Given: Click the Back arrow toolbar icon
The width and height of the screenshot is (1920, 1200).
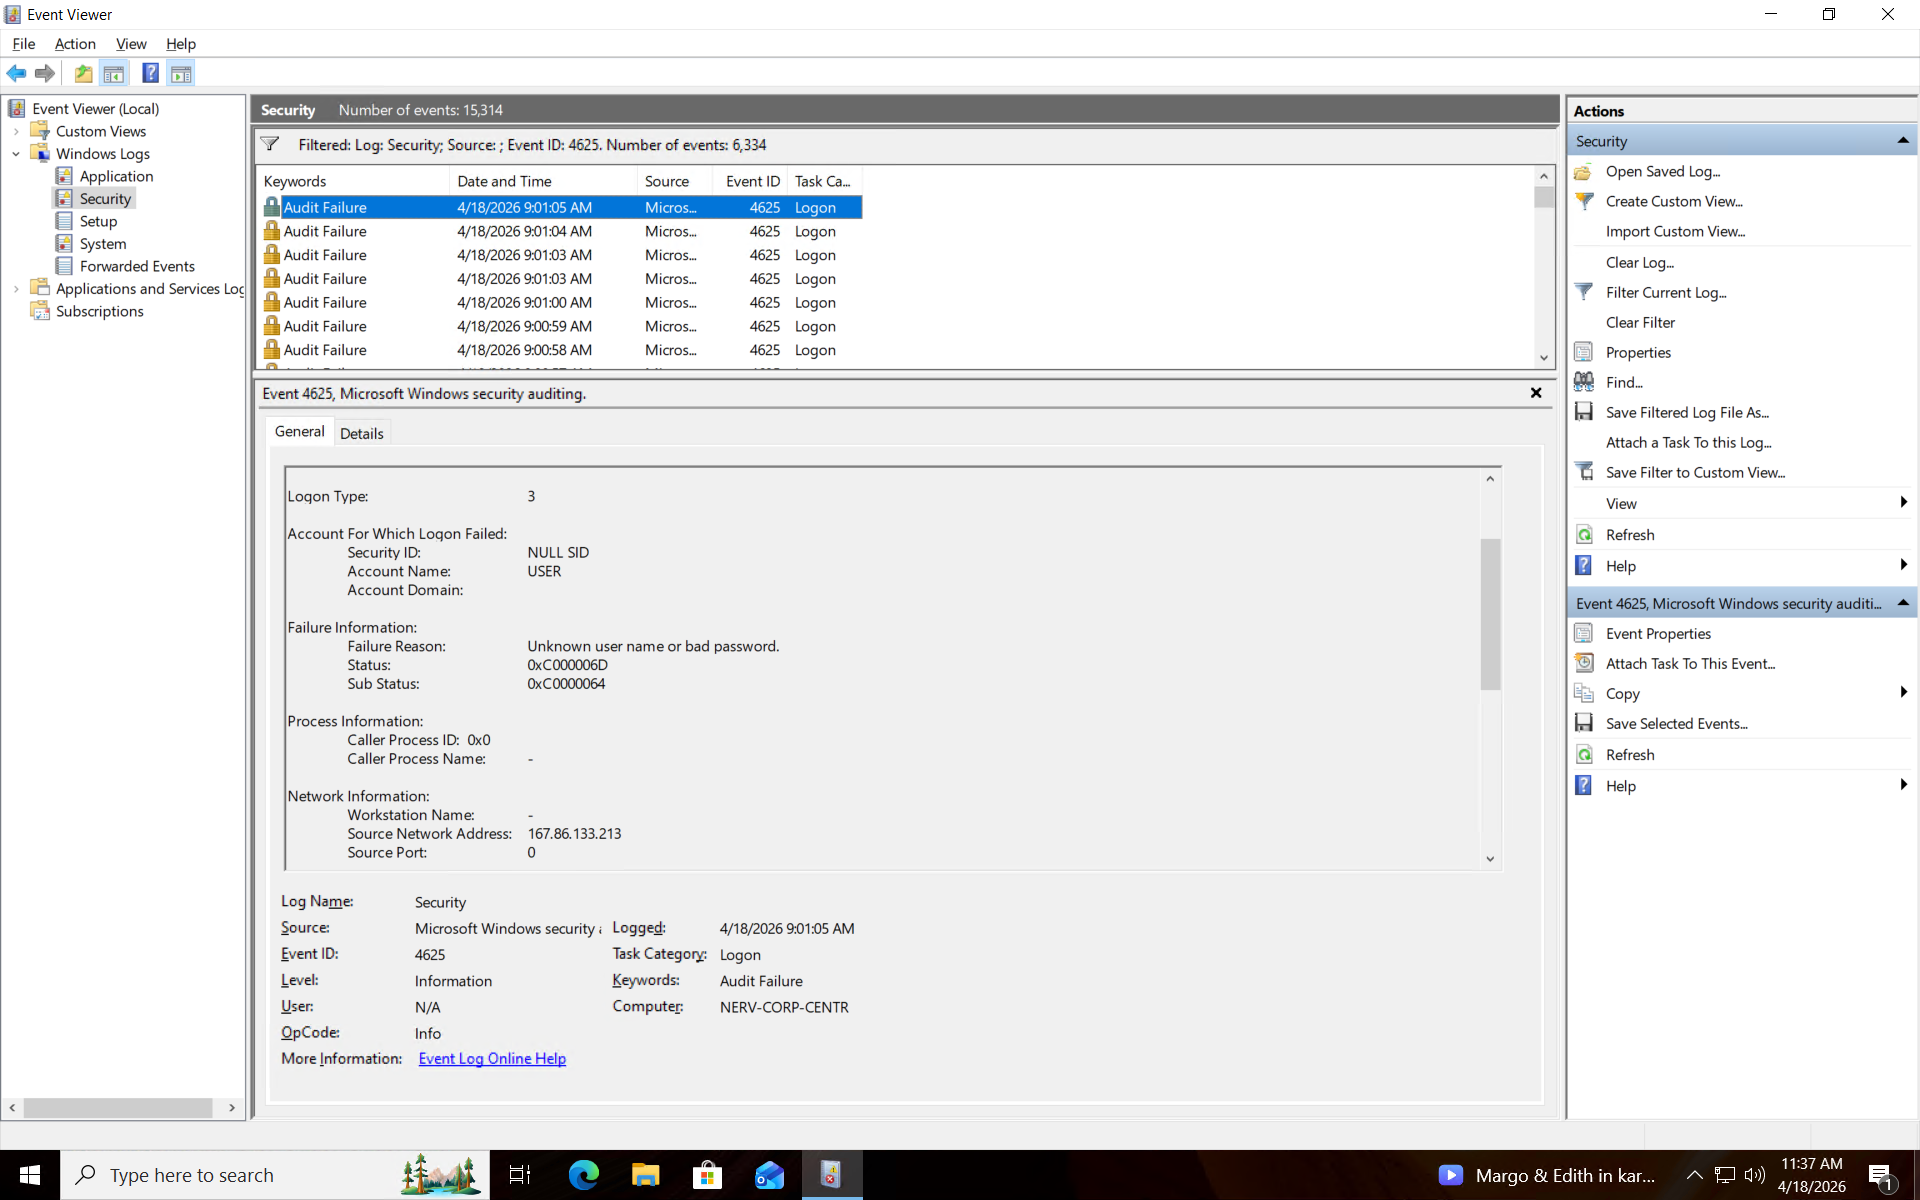Looking at the screenshot, I should click(x=16, y=73).
